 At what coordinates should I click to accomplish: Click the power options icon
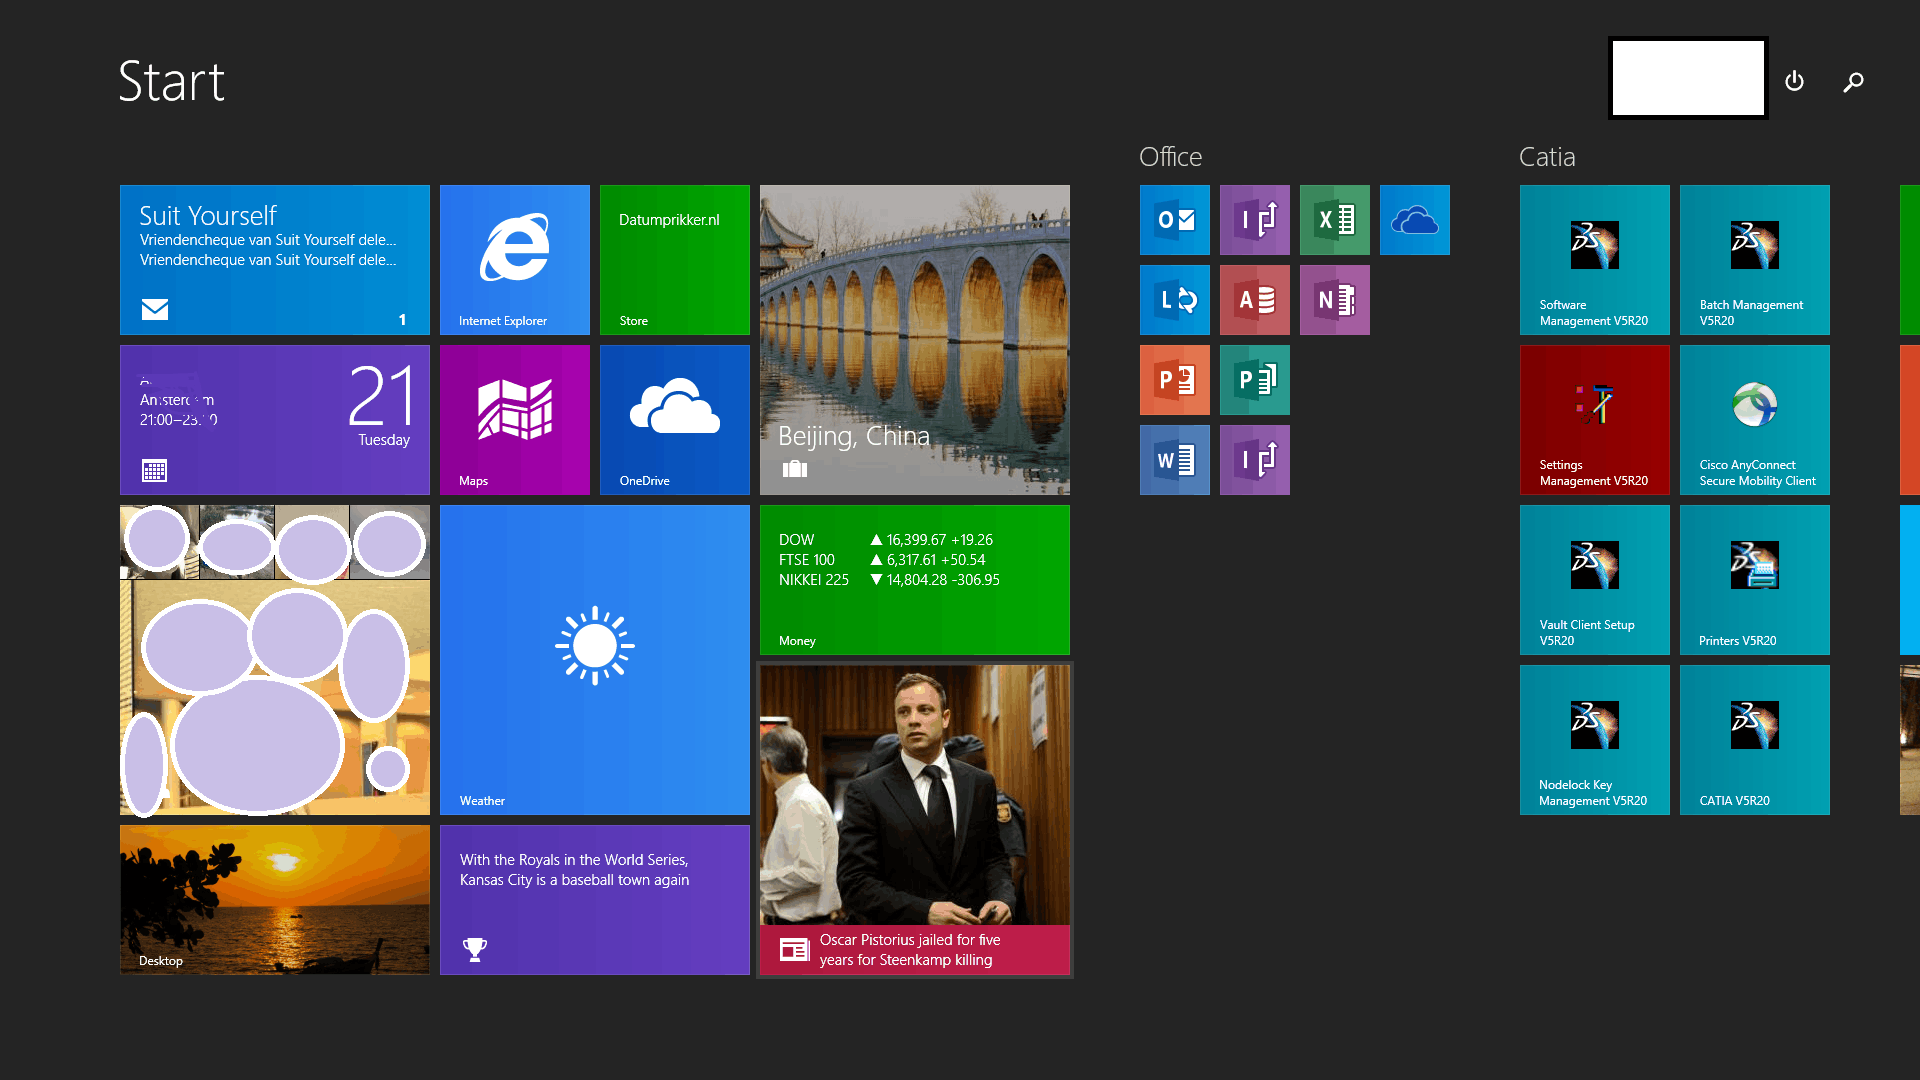1794,81
